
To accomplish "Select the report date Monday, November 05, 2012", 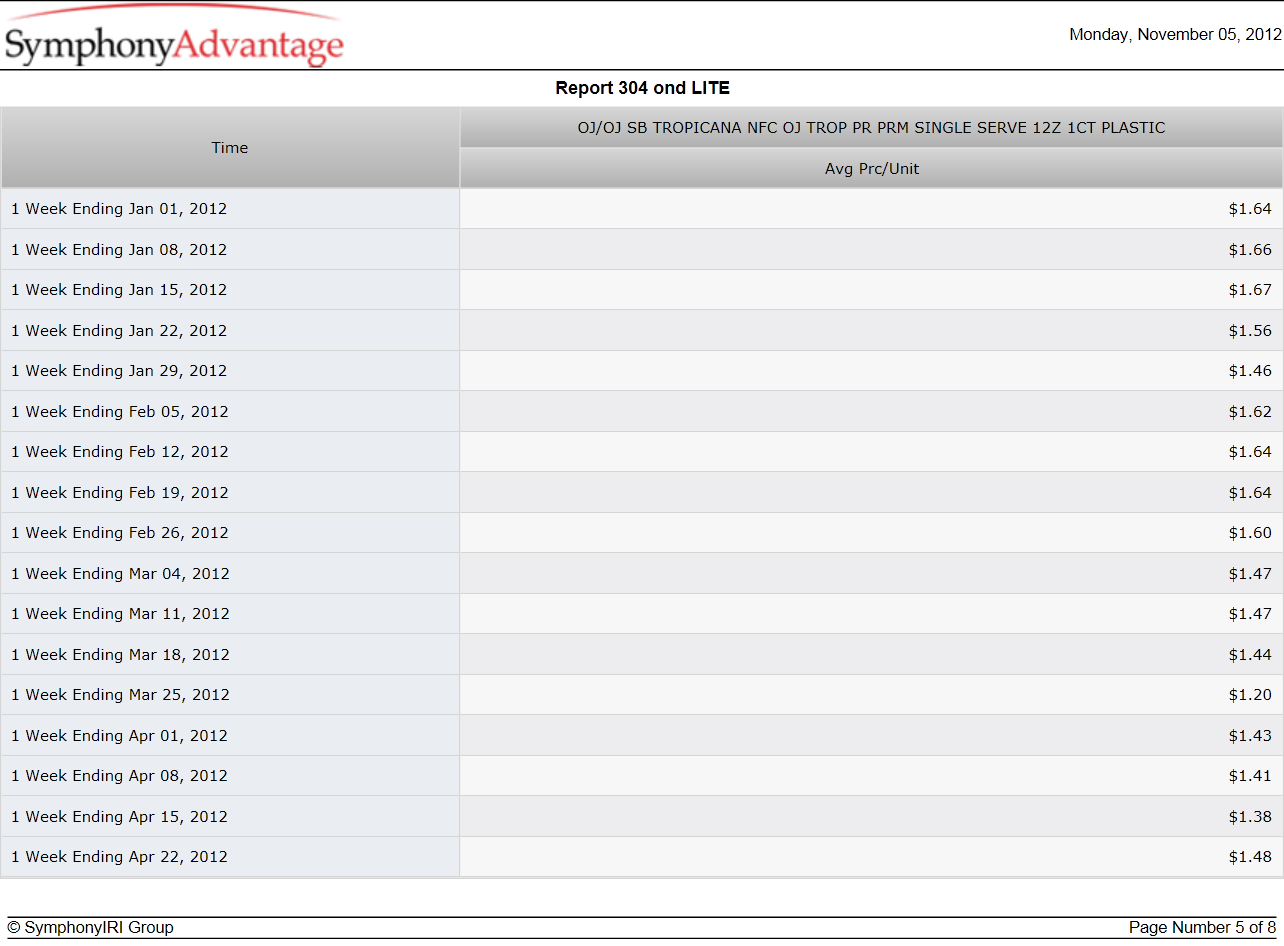I will [1175, 34].
